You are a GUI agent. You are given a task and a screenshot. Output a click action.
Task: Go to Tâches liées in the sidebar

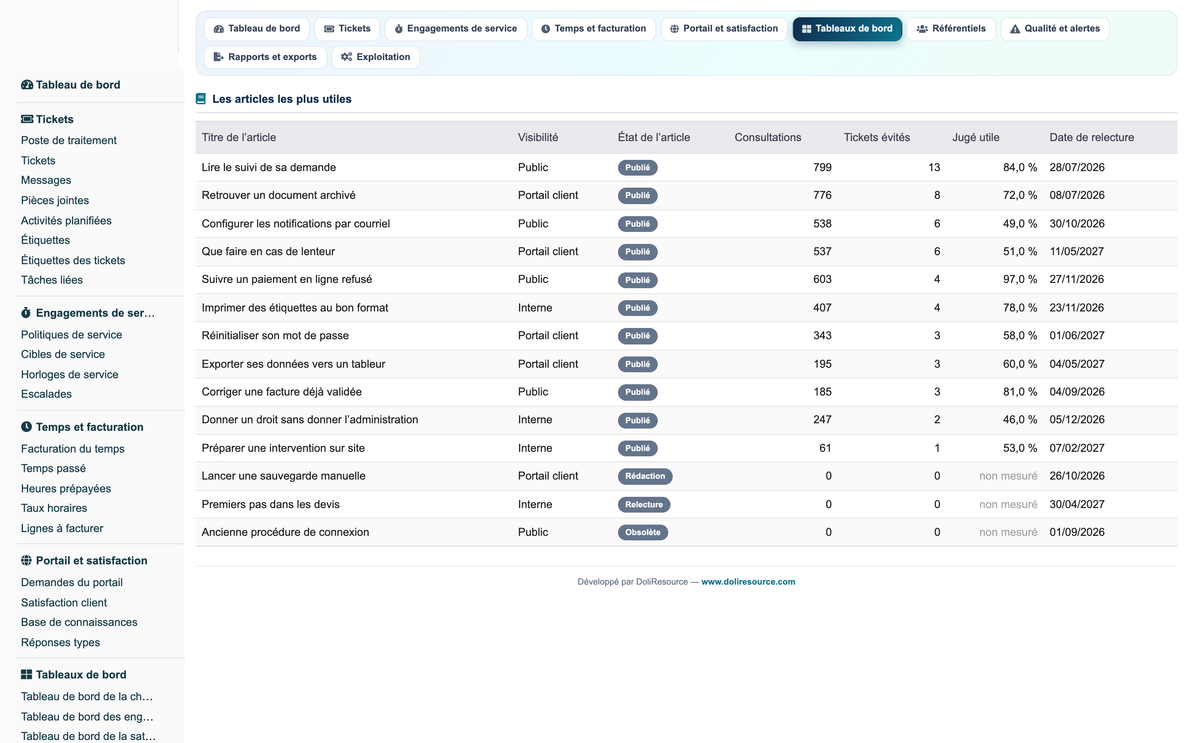tap(52, 281)
